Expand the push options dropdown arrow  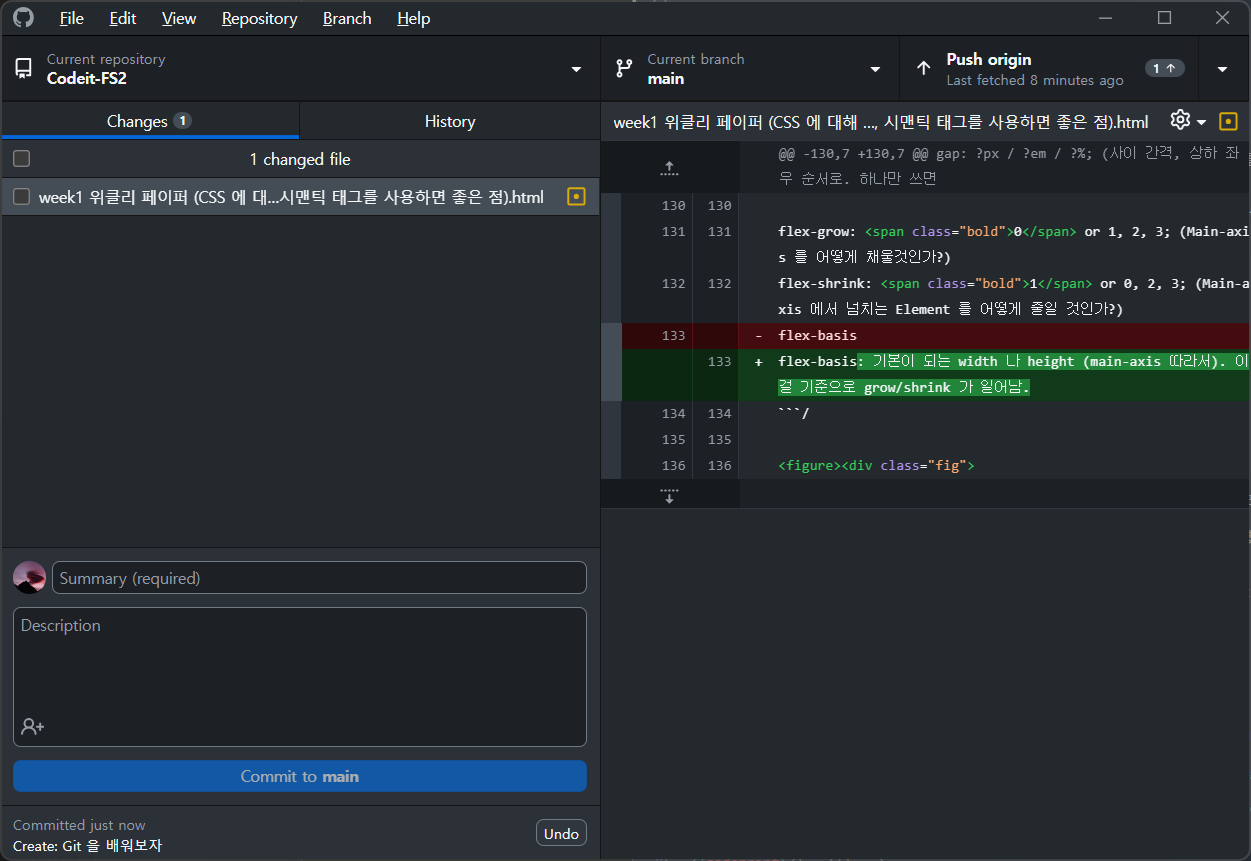point(1223,69)
